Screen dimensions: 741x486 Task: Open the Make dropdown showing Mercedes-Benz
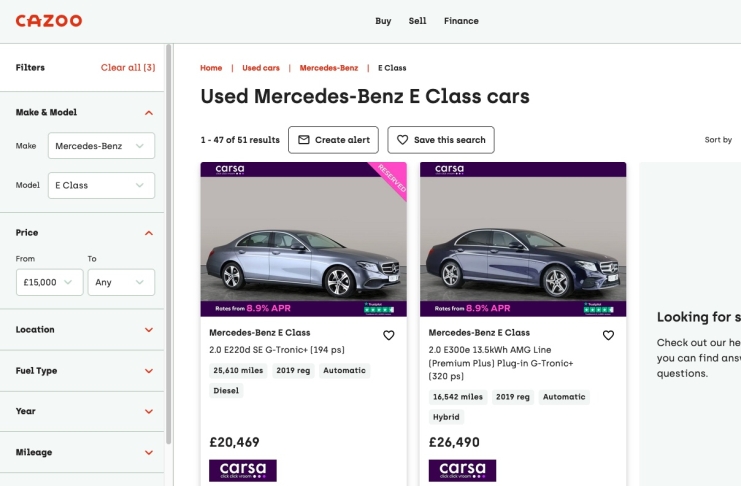(x=101, y=146)
